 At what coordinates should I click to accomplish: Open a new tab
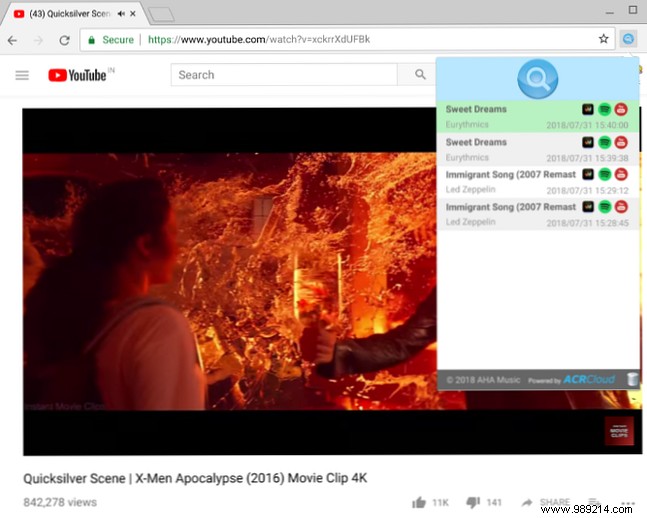(x=161, y=15)
